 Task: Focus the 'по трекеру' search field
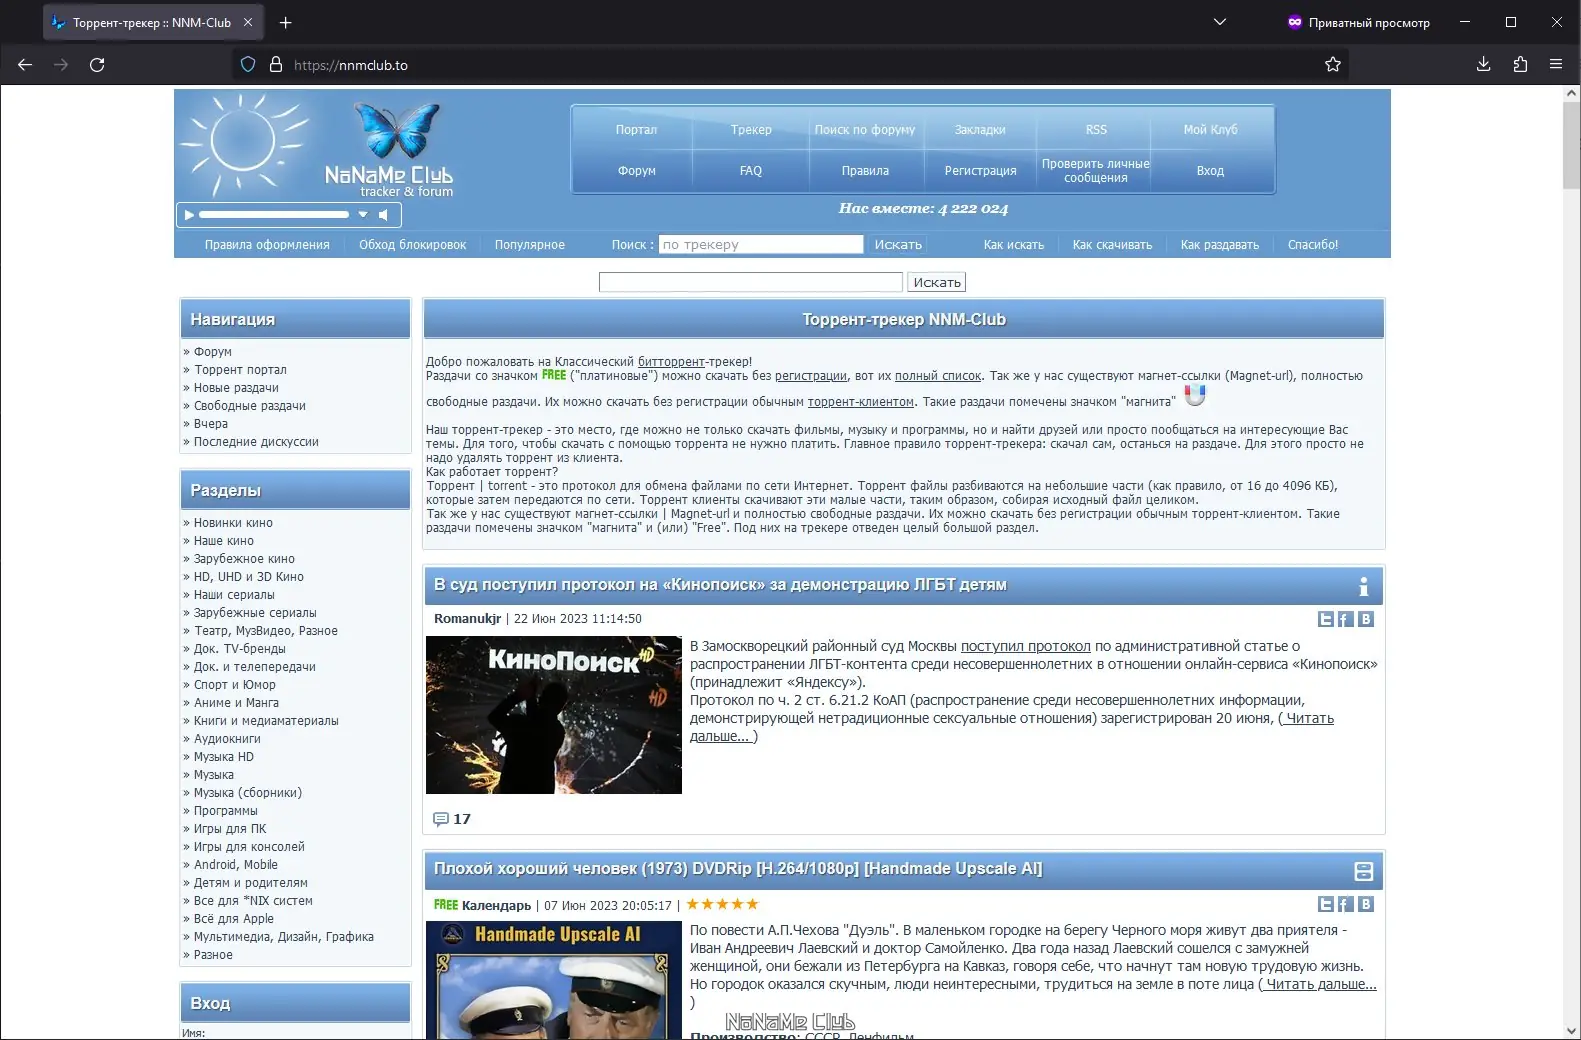point(761,244)
